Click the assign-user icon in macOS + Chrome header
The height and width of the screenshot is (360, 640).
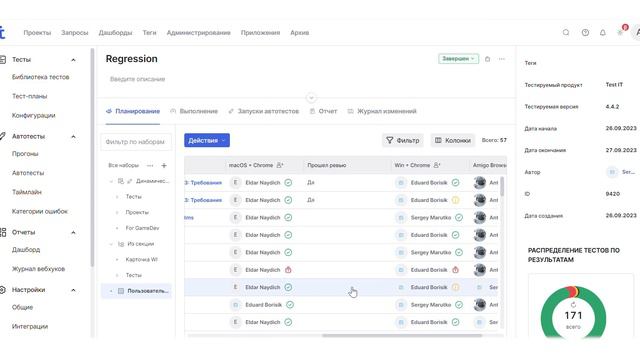tap(280, 165)
